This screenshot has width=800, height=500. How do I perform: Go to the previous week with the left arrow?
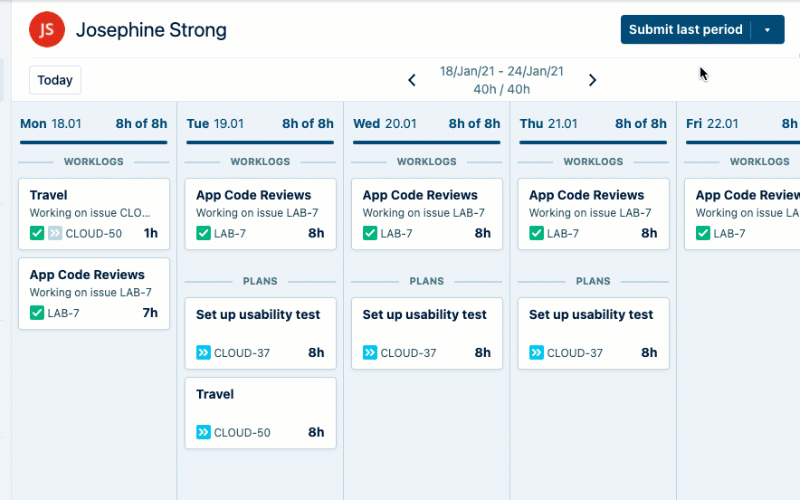click(x=412, y=80)
